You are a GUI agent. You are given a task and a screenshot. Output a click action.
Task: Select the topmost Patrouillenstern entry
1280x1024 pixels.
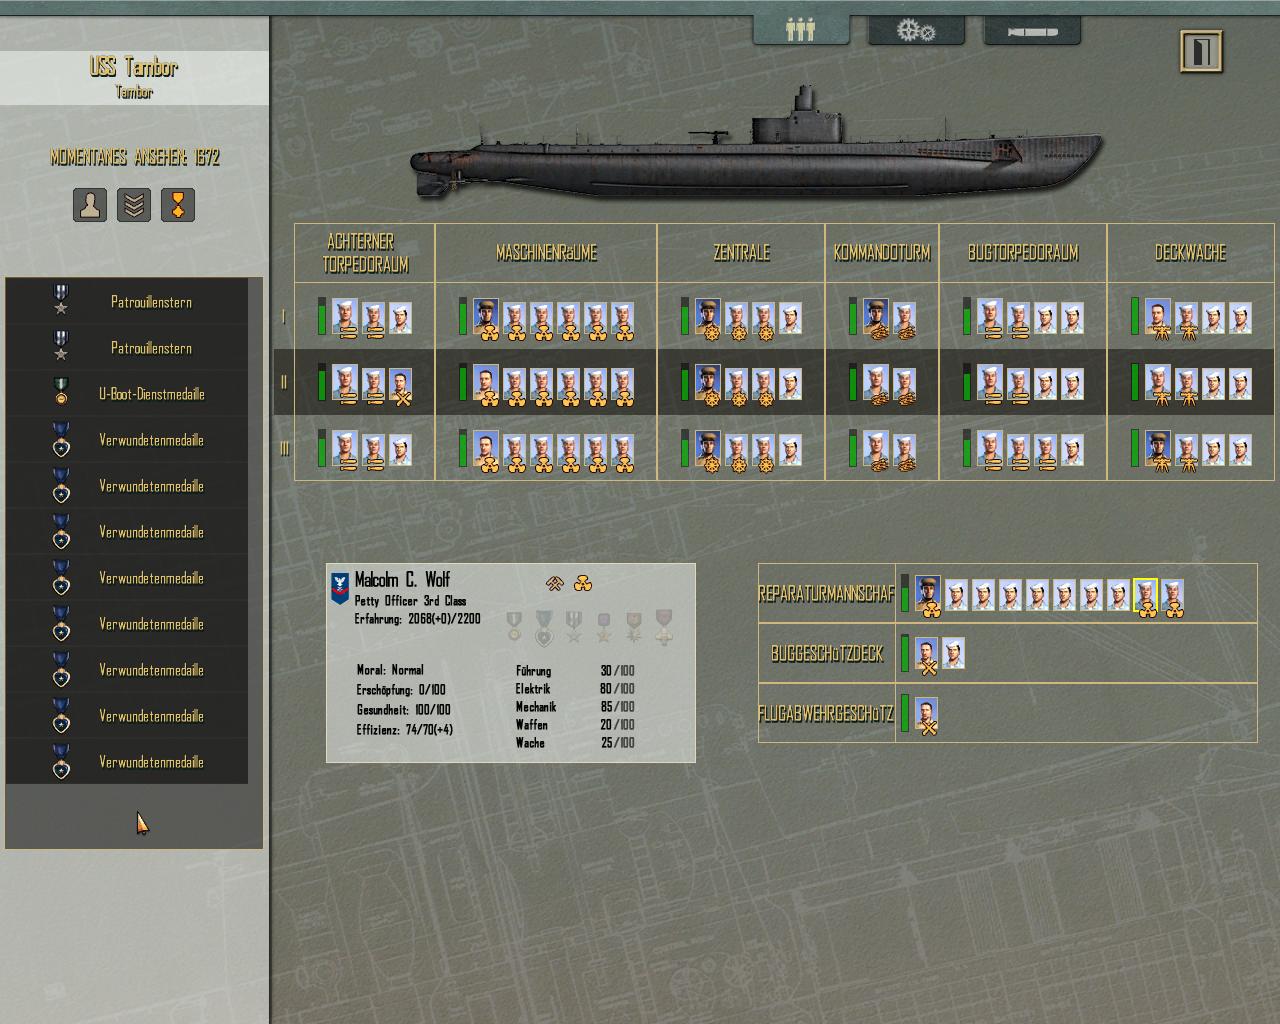[x=127, y=302]
